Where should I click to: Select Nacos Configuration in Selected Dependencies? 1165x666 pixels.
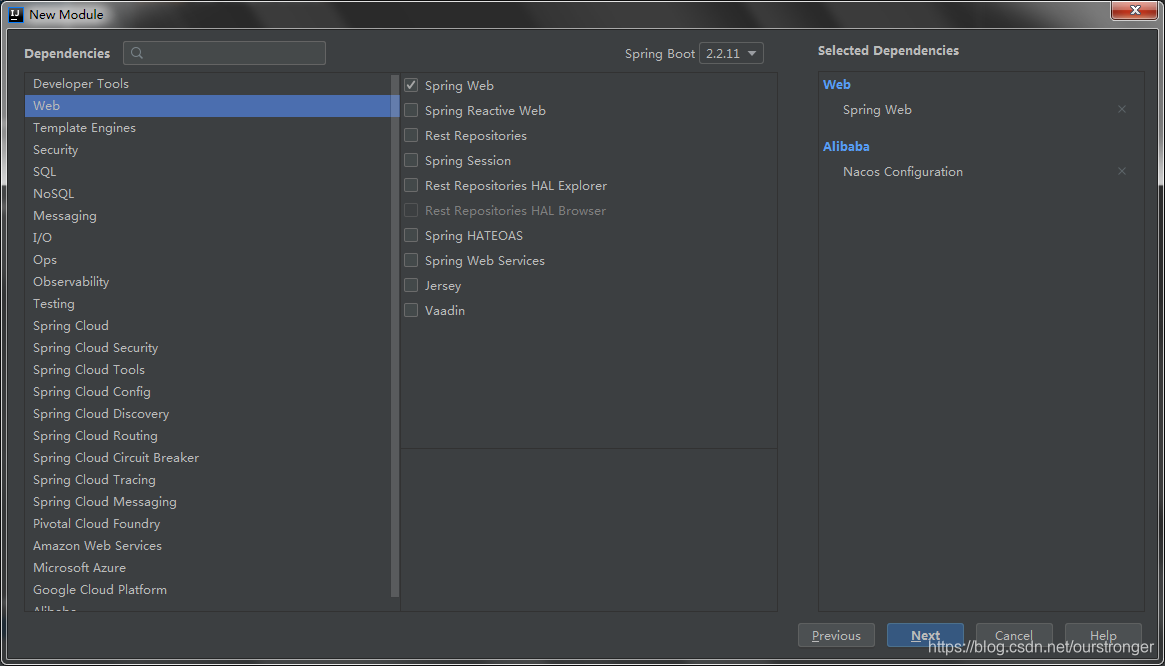pyautogui.click(x=903, y=172)
